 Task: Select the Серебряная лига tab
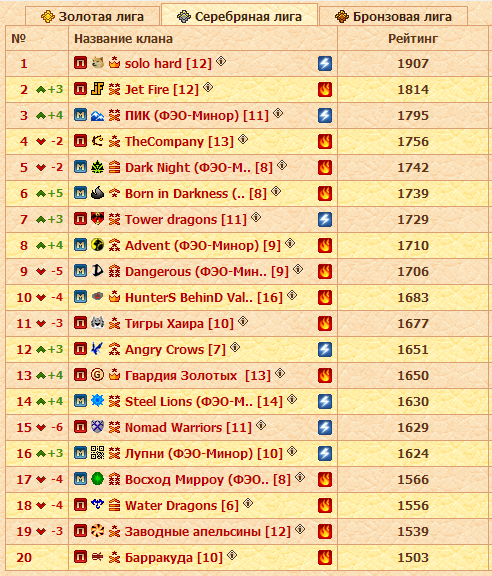(x=239, y=16)
